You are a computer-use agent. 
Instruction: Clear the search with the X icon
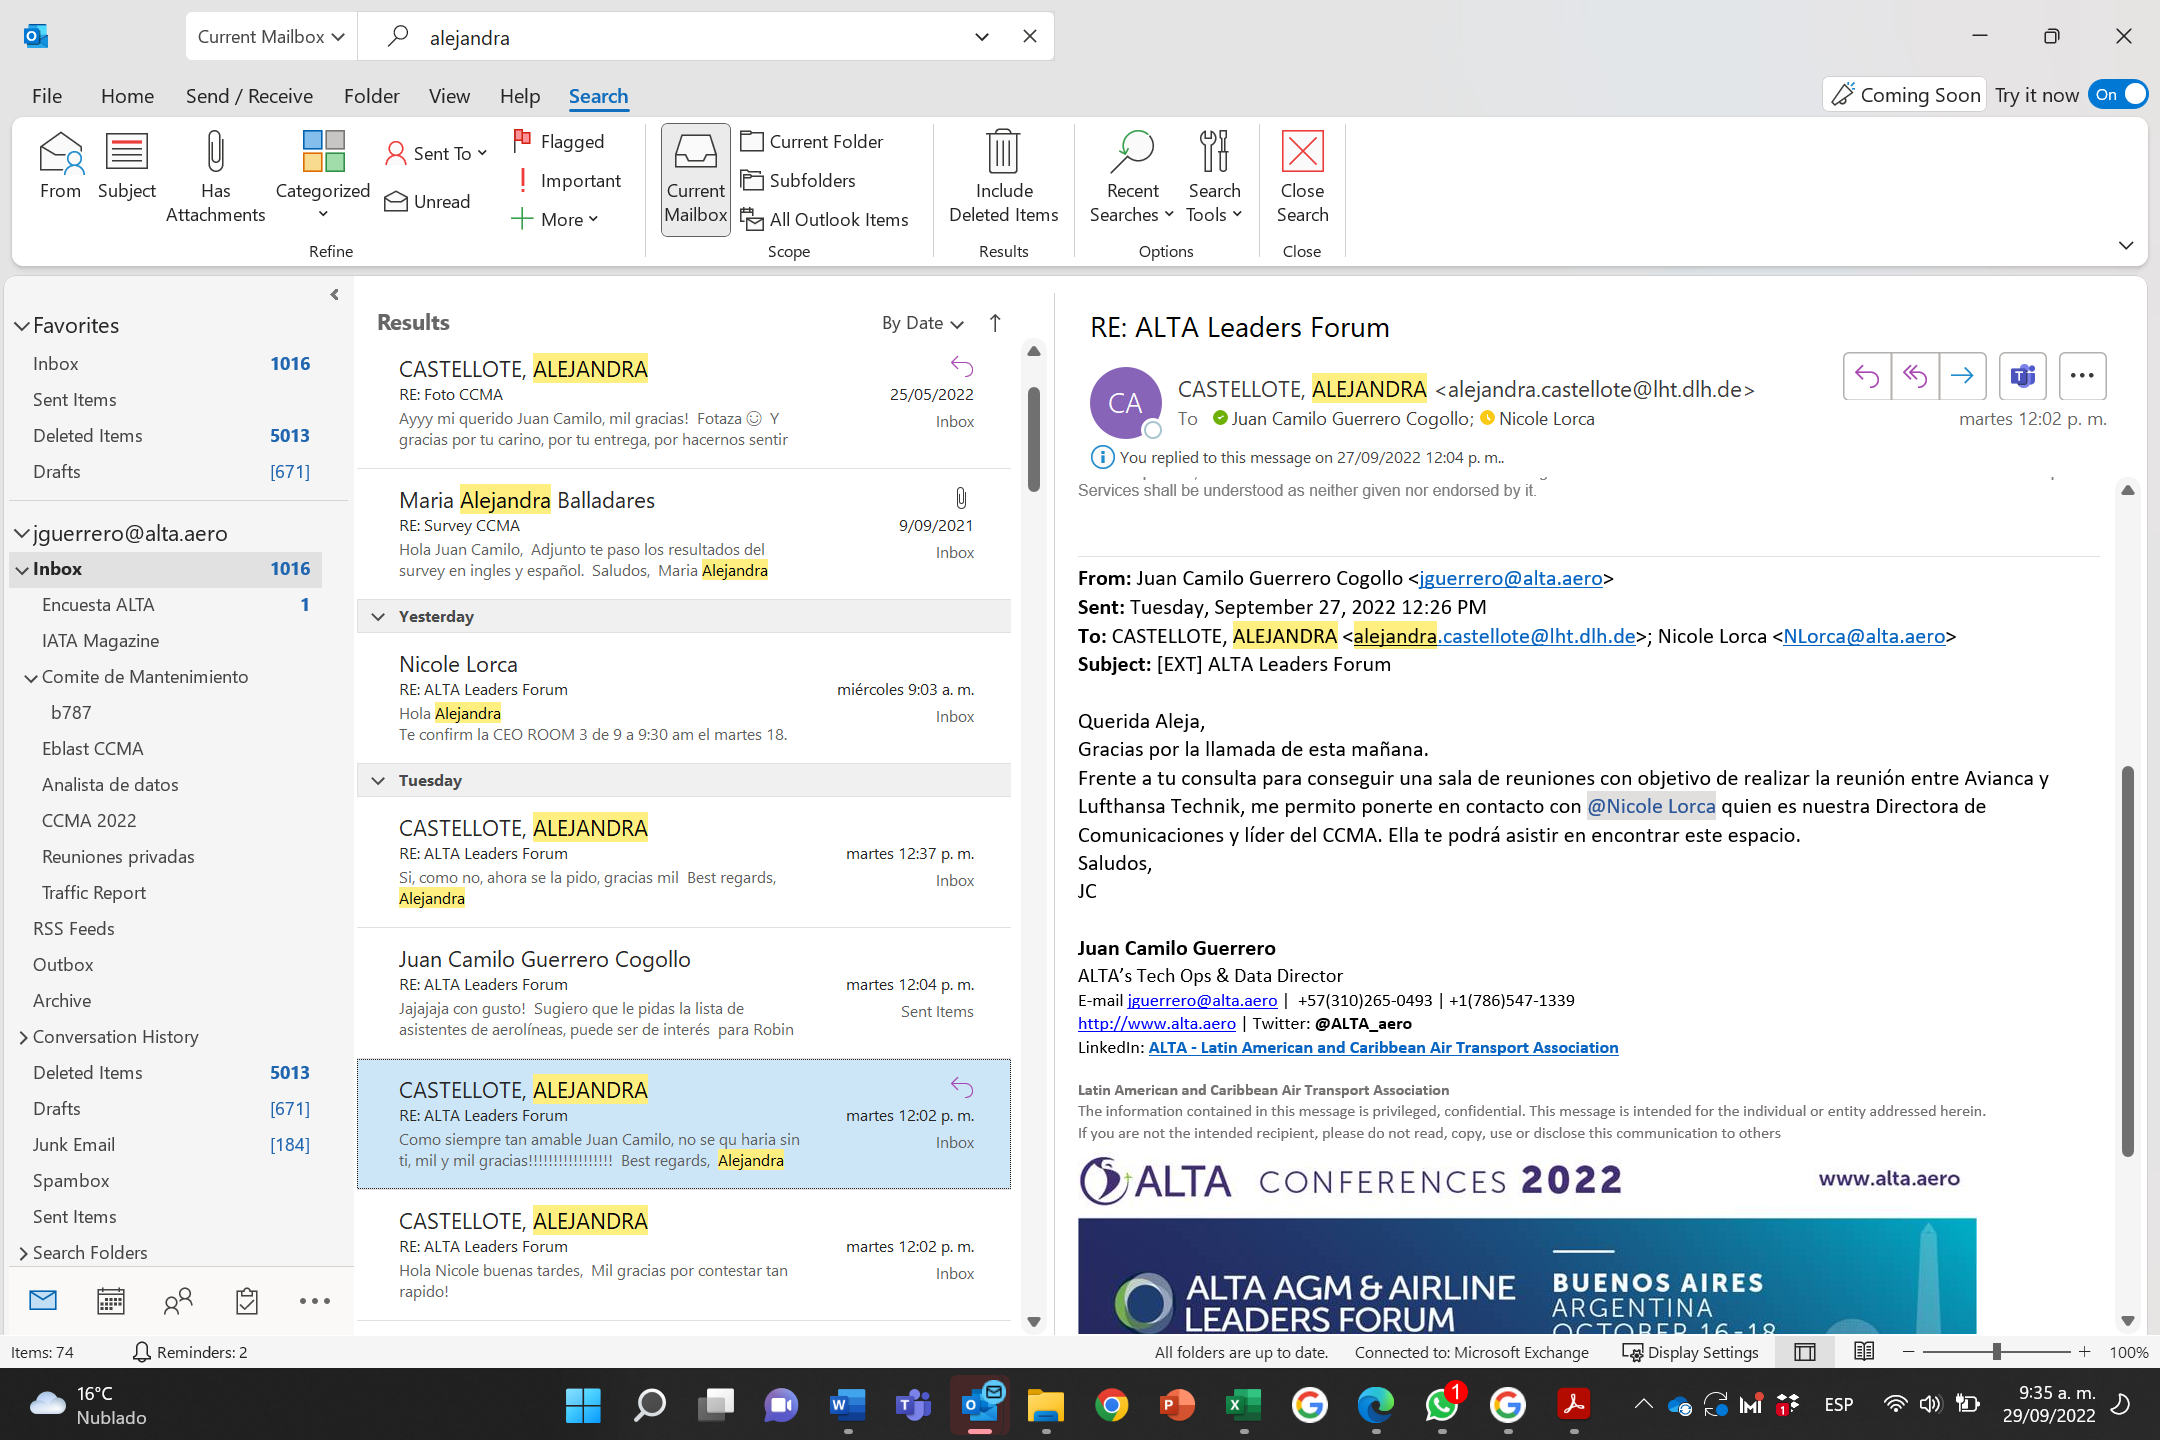click(1029, 36)
